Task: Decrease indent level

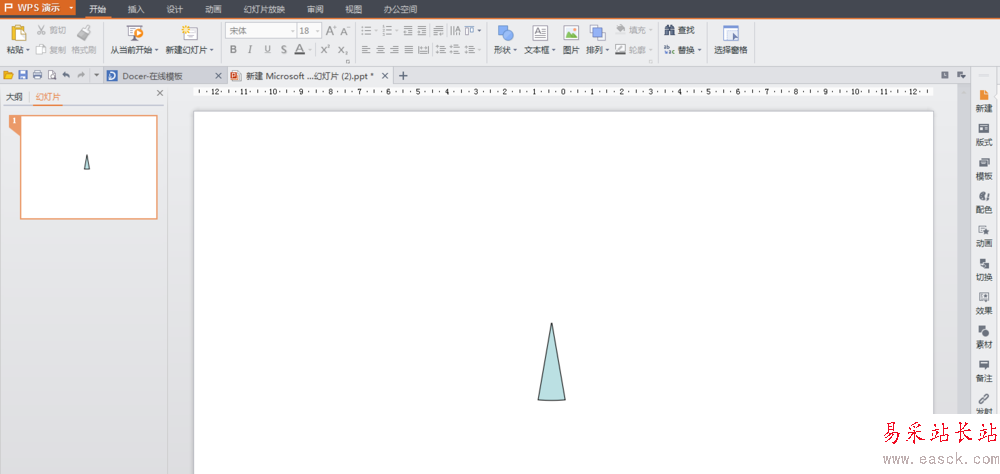Action: pos(408,30)
